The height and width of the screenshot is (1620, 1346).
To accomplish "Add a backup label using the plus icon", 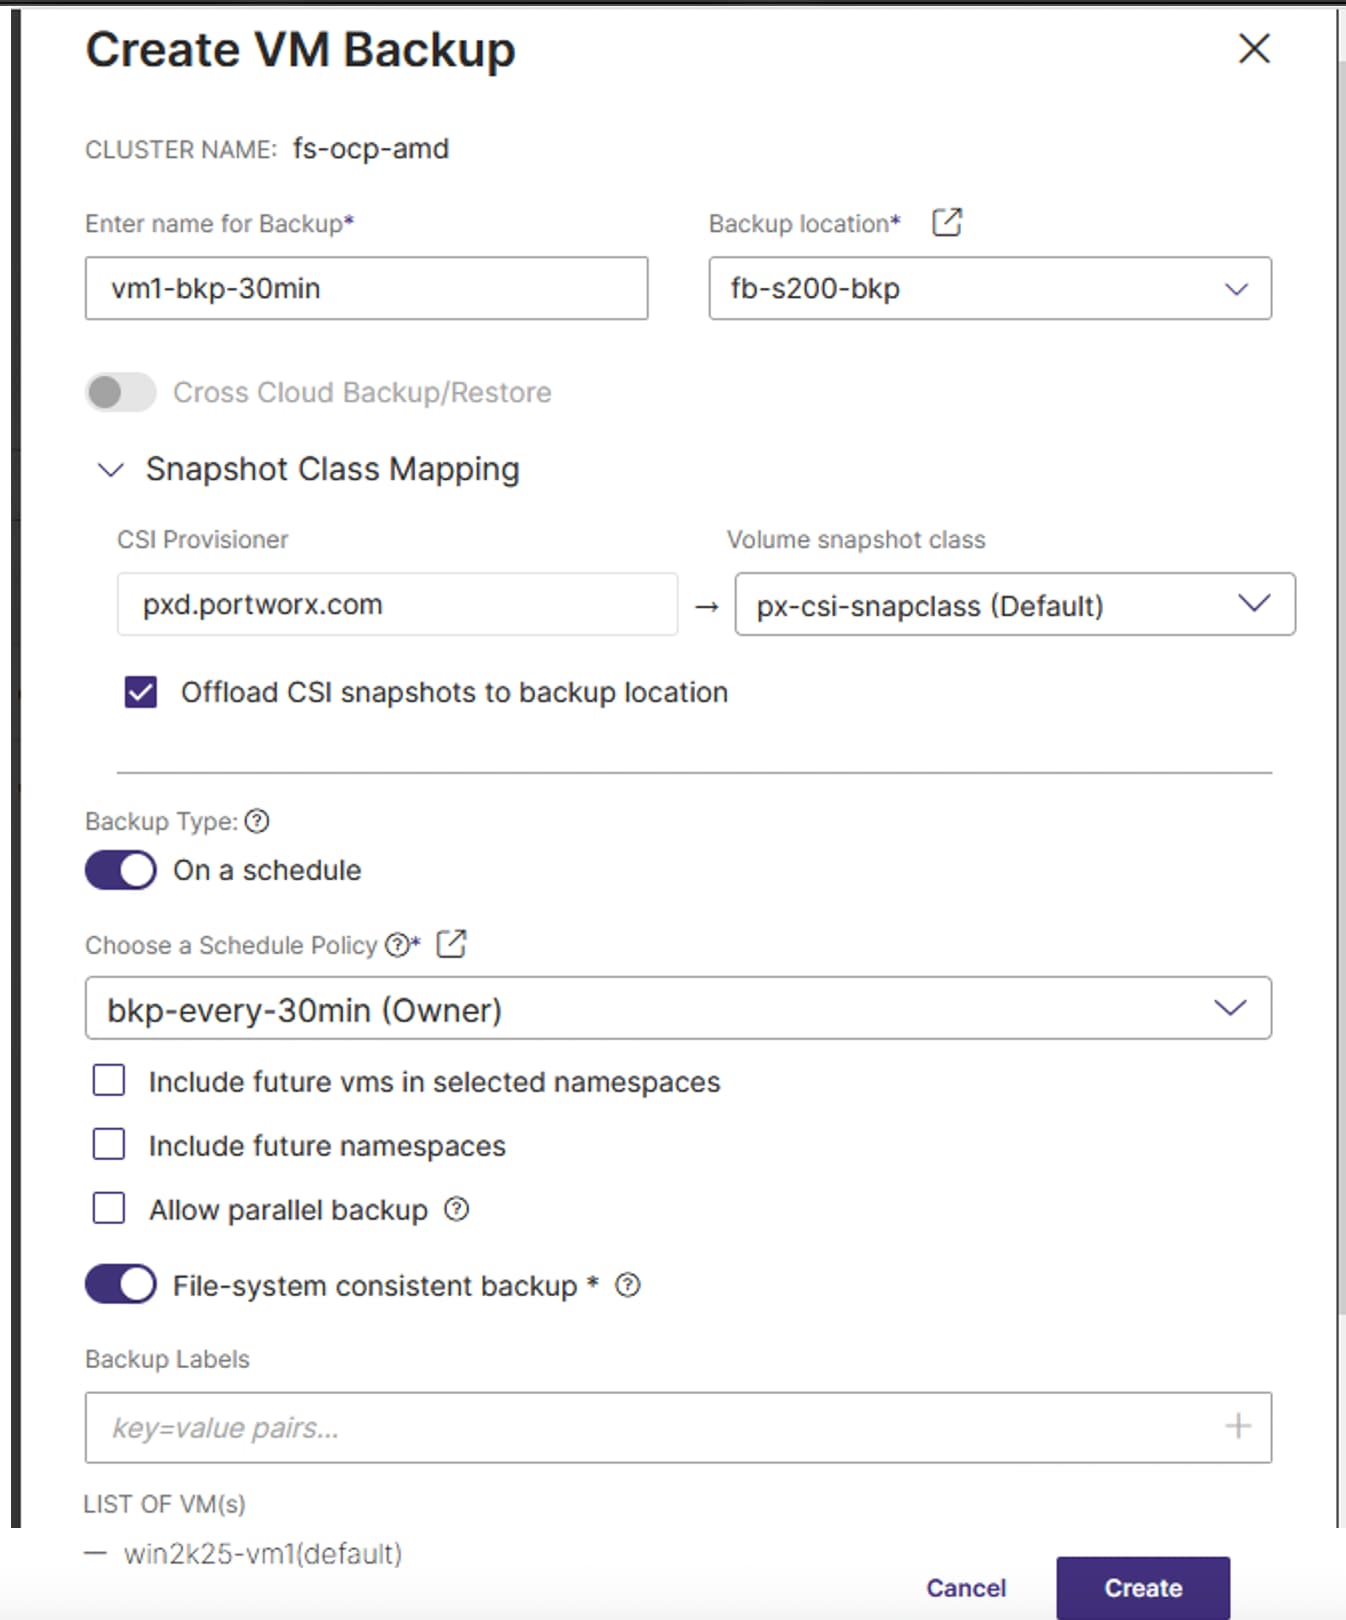I will click(x=1238, y=1427).
